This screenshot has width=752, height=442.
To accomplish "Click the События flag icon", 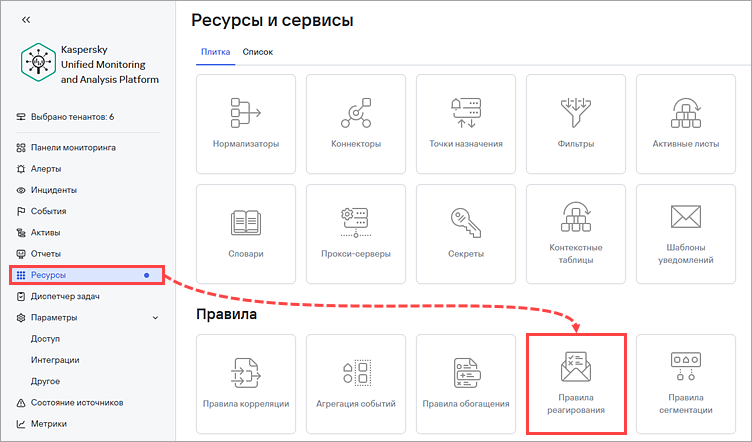I will coord(21,211).
